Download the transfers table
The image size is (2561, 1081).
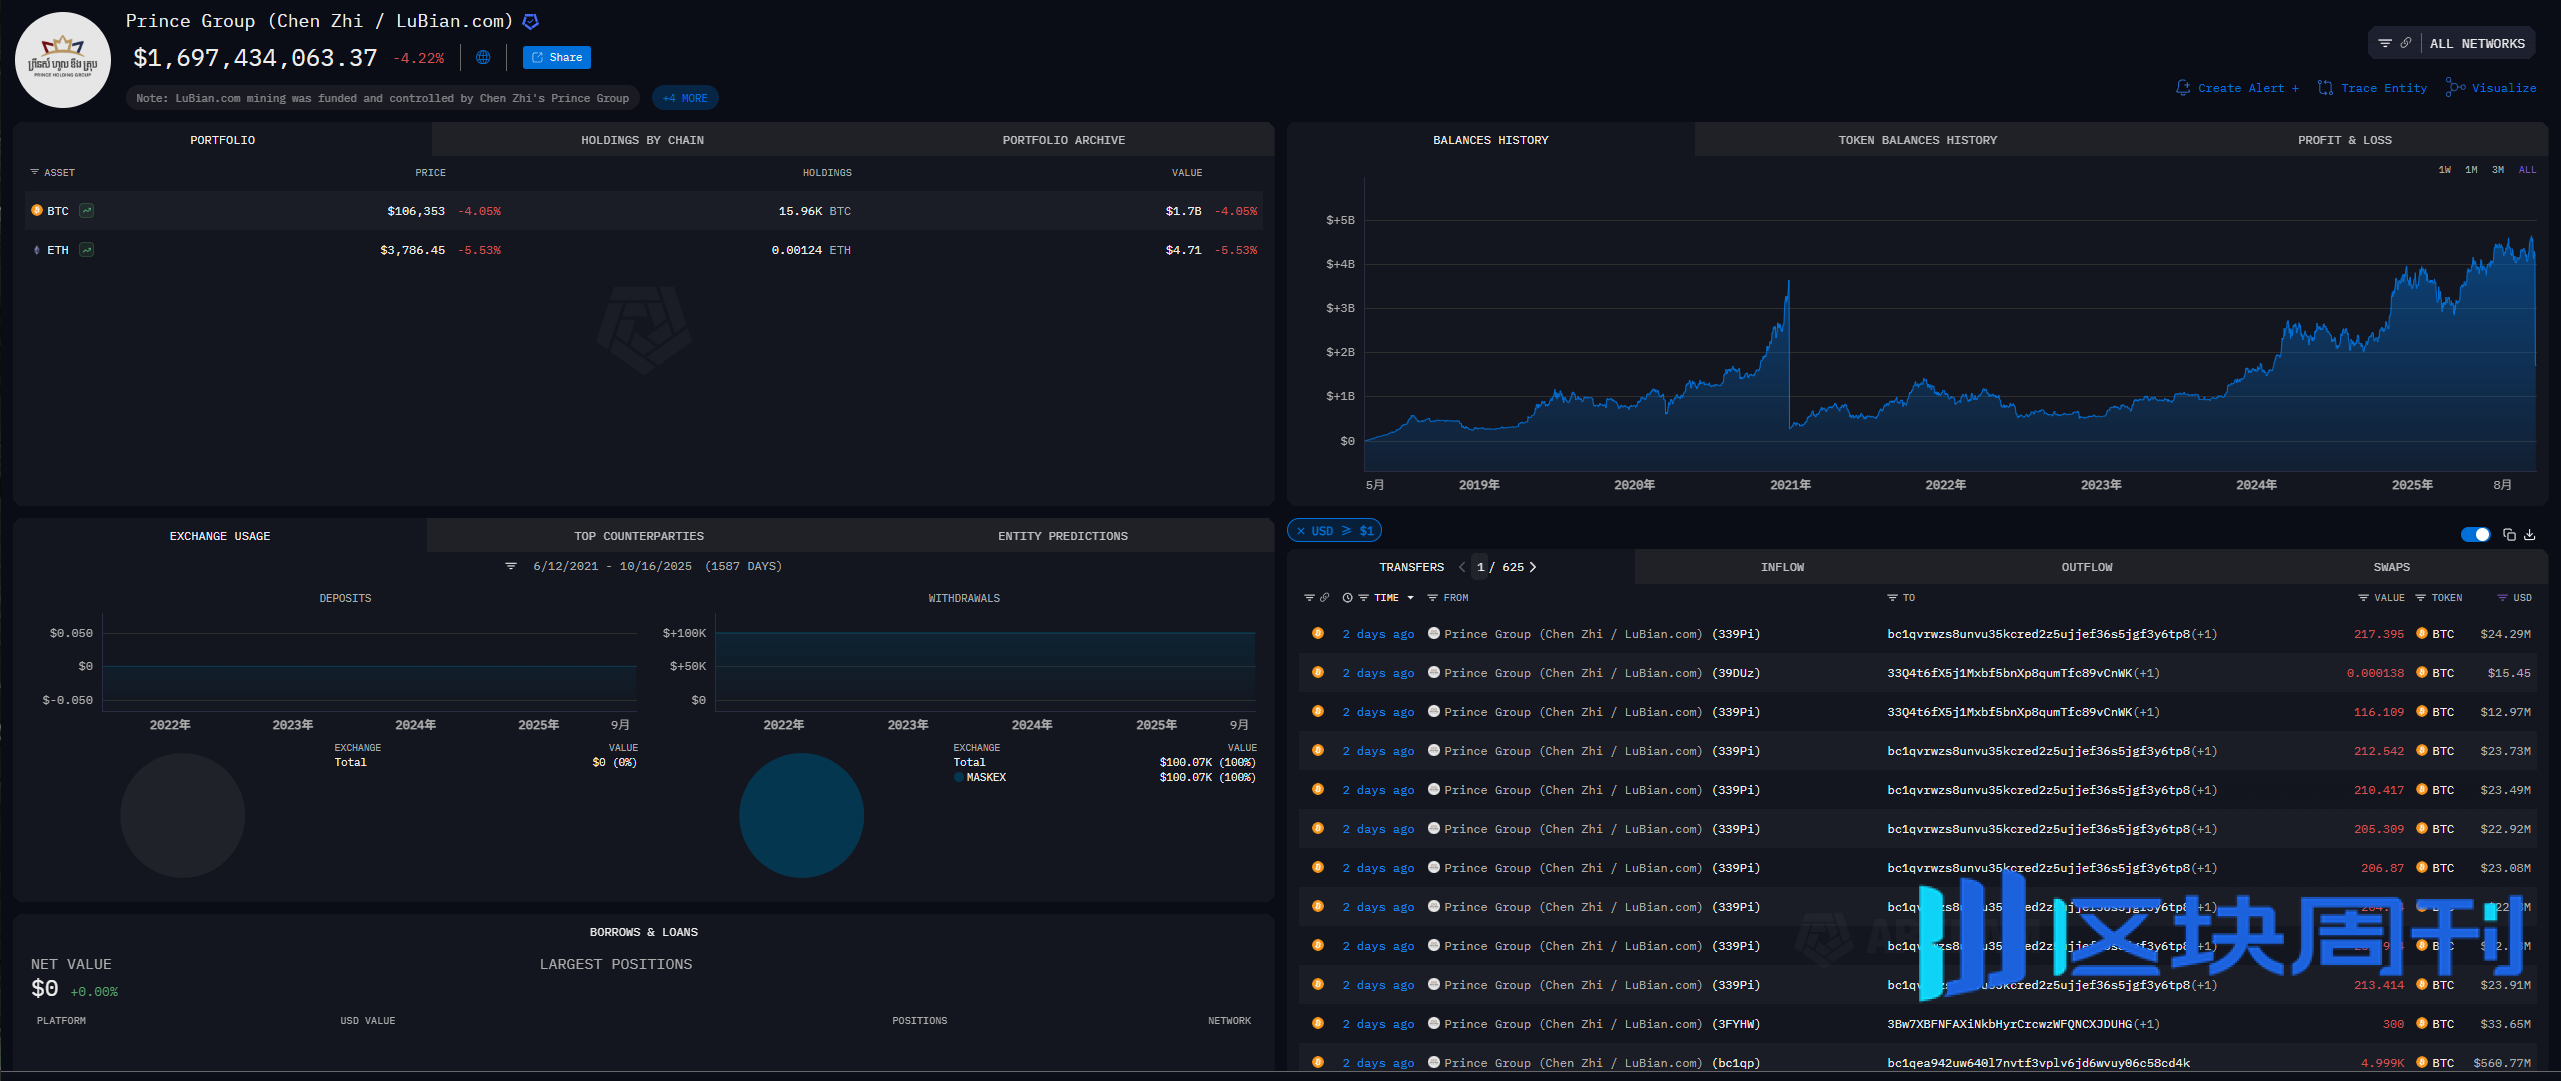pyautogui.click(x=2530, y=534)
